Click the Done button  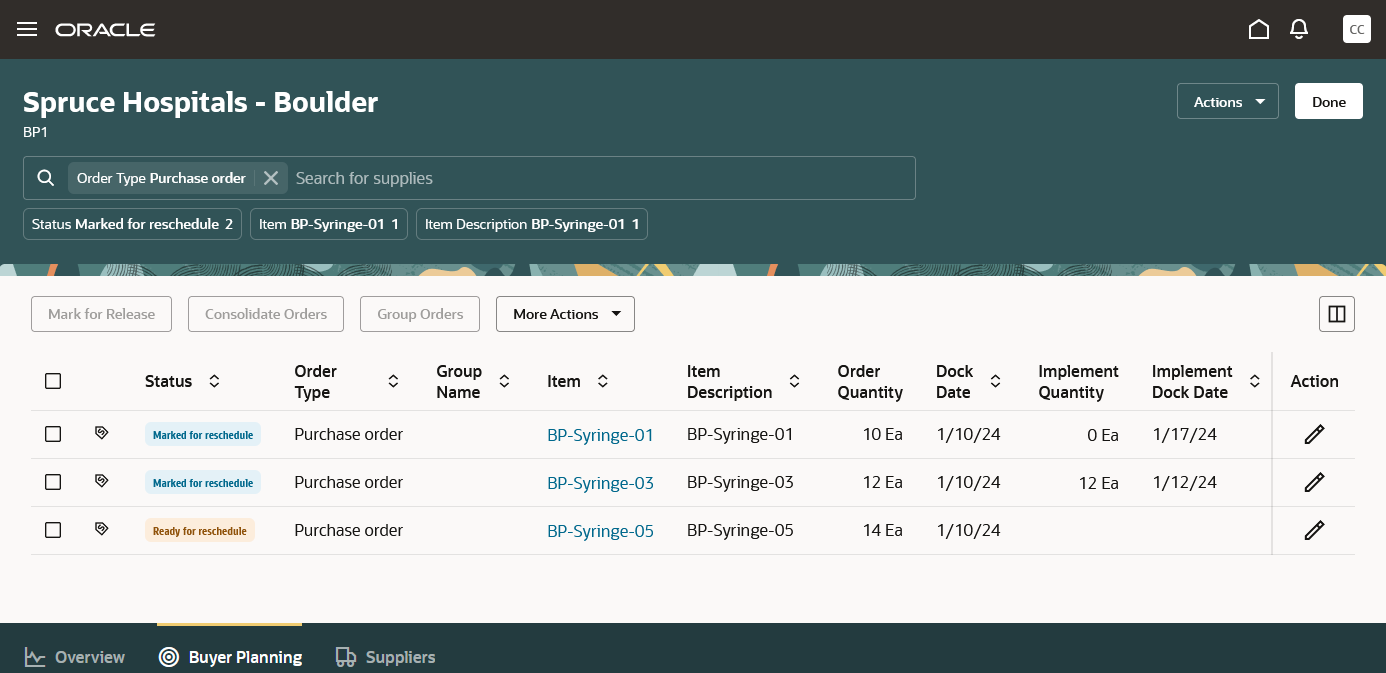[1328, 101]
